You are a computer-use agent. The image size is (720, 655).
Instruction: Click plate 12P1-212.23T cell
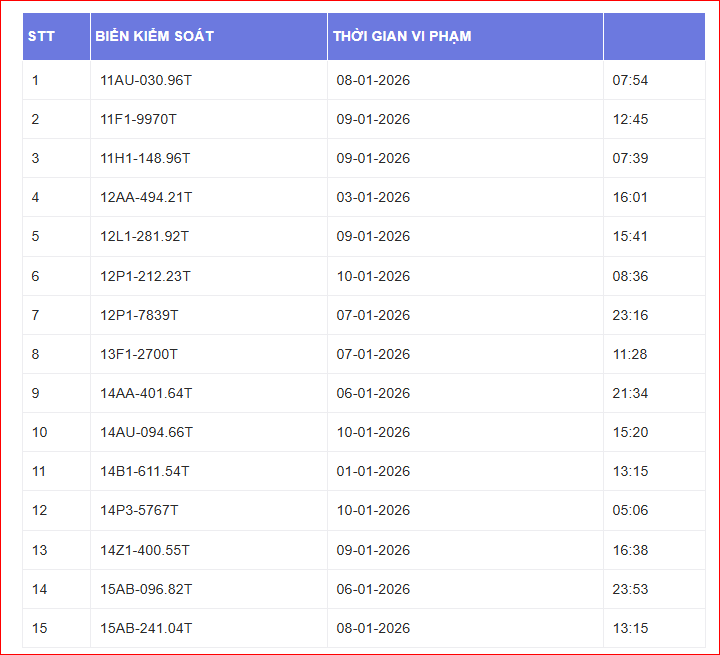coord(145,276)
